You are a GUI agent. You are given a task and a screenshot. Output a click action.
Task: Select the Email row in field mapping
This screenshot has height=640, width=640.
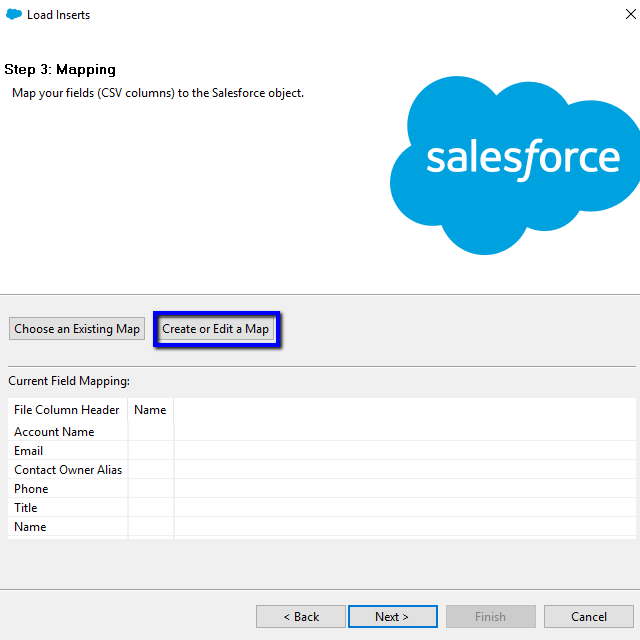click(29, 451)
